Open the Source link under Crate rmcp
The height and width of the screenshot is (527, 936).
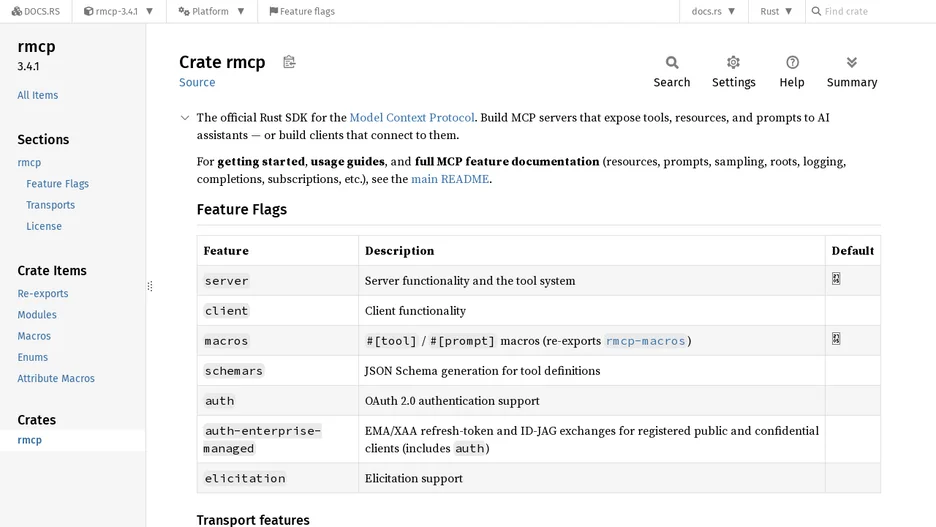click(x=197, y=82)
